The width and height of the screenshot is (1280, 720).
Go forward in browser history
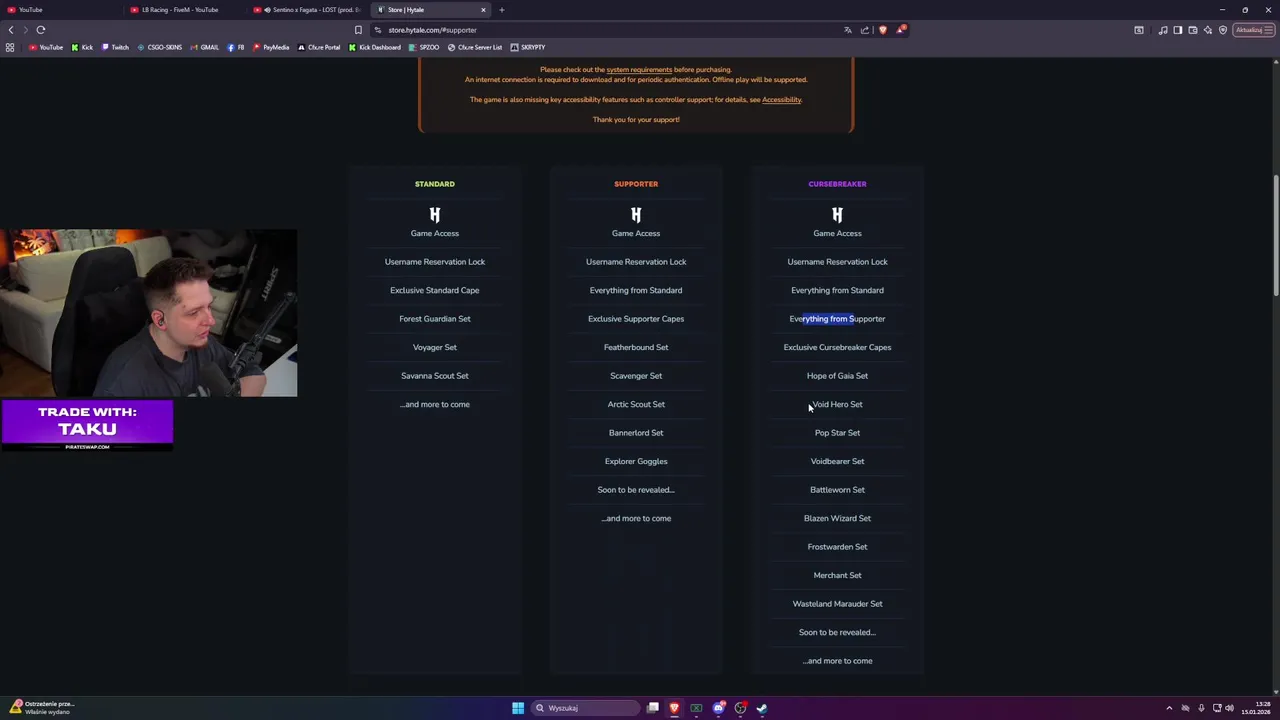click(x=26, y=30)
